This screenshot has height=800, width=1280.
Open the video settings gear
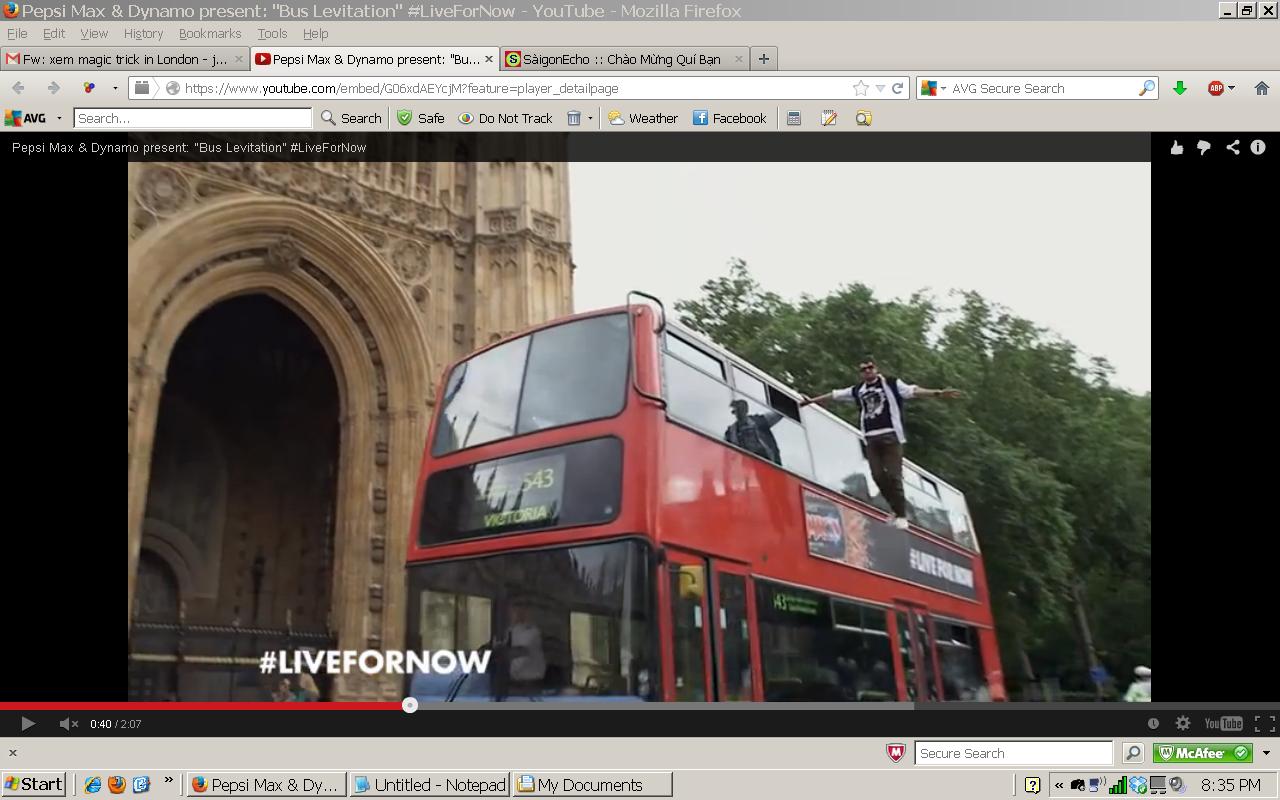coord(1183,723)
